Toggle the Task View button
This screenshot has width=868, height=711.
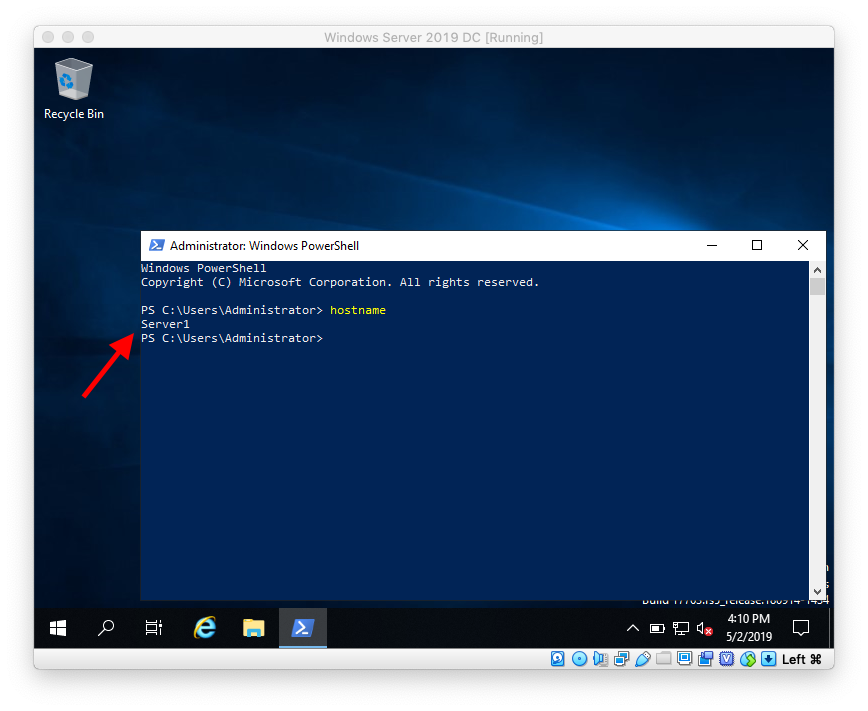152,628
